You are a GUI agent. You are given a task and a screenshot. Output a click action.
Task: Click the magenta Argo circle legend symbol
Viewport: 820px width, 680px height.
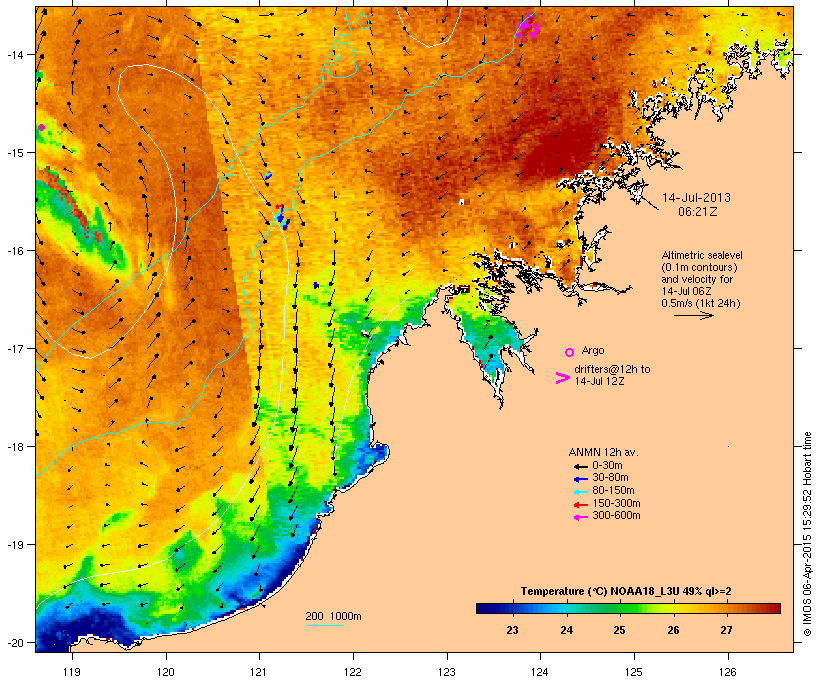(x=570, y=352)
